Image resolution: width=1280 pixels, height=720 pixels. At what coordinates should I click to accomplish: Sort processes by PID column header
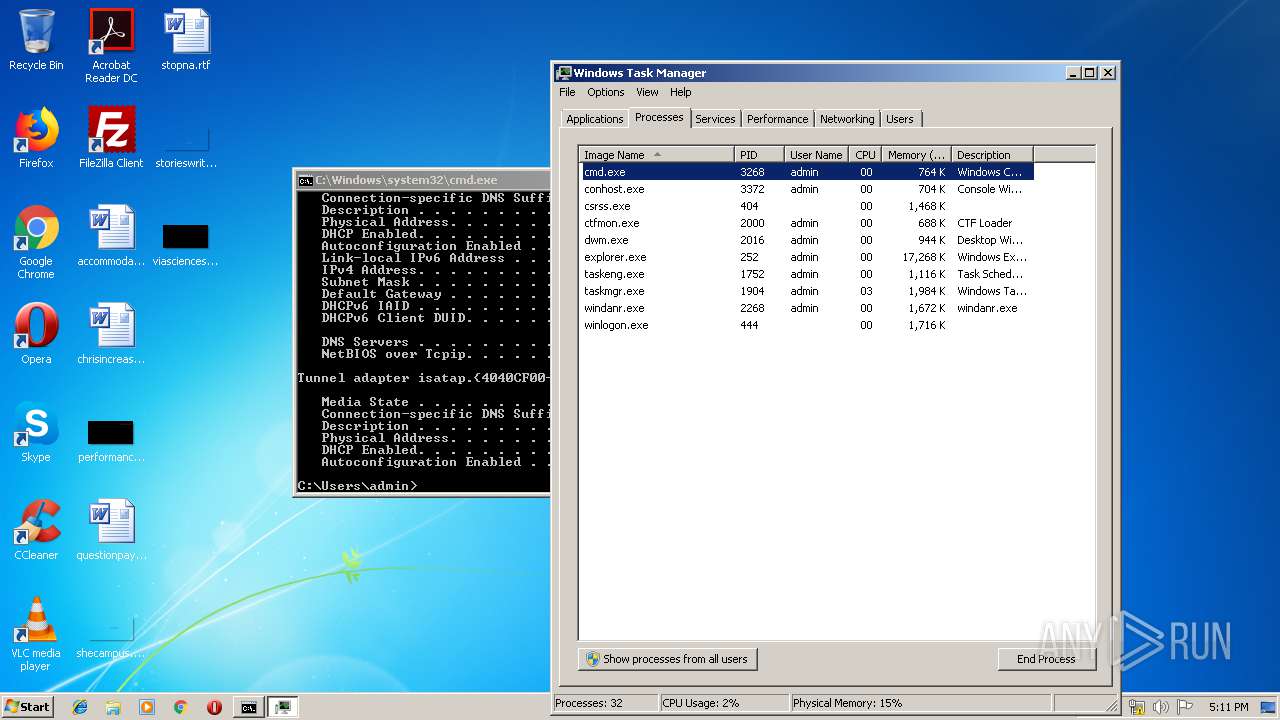pos(759,155)
